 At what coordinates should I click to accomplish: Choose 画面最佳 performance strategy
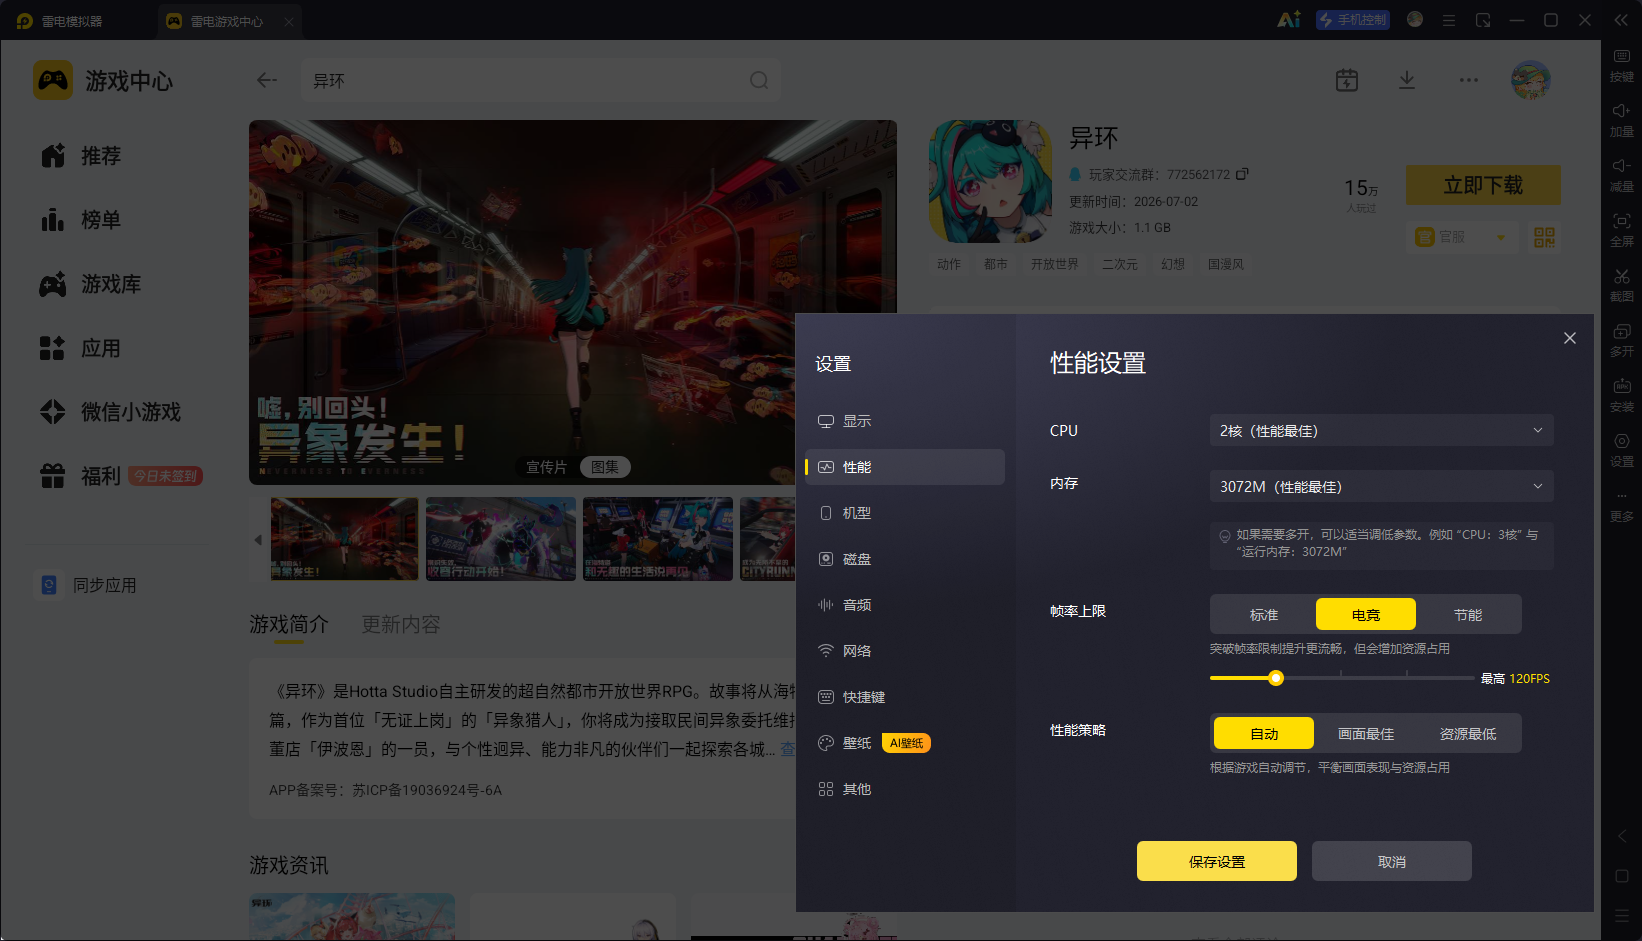[x=1366, y=733]
